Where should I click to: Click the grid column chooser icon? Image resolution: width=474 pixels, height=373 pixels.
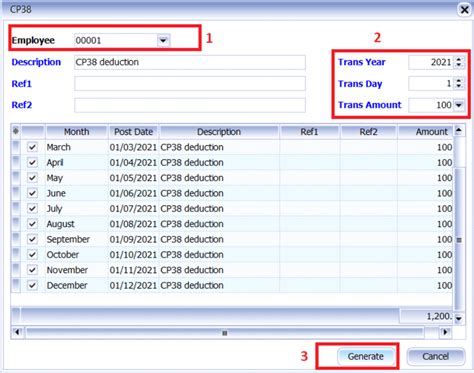16,131
